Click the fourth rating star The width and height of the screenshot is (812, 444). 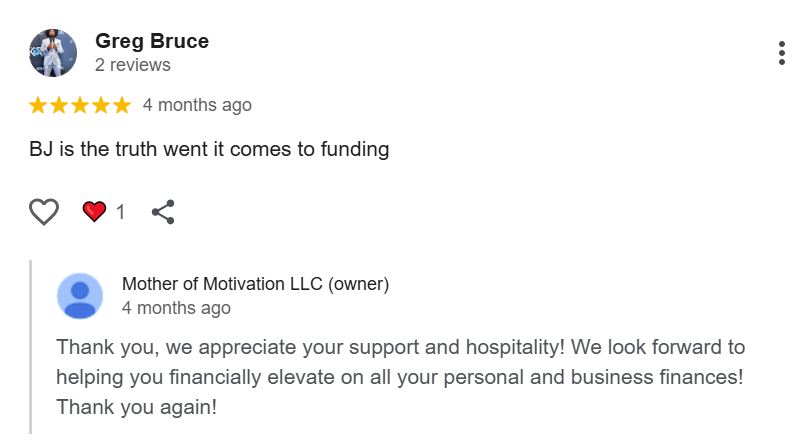(x=101, y=105)
